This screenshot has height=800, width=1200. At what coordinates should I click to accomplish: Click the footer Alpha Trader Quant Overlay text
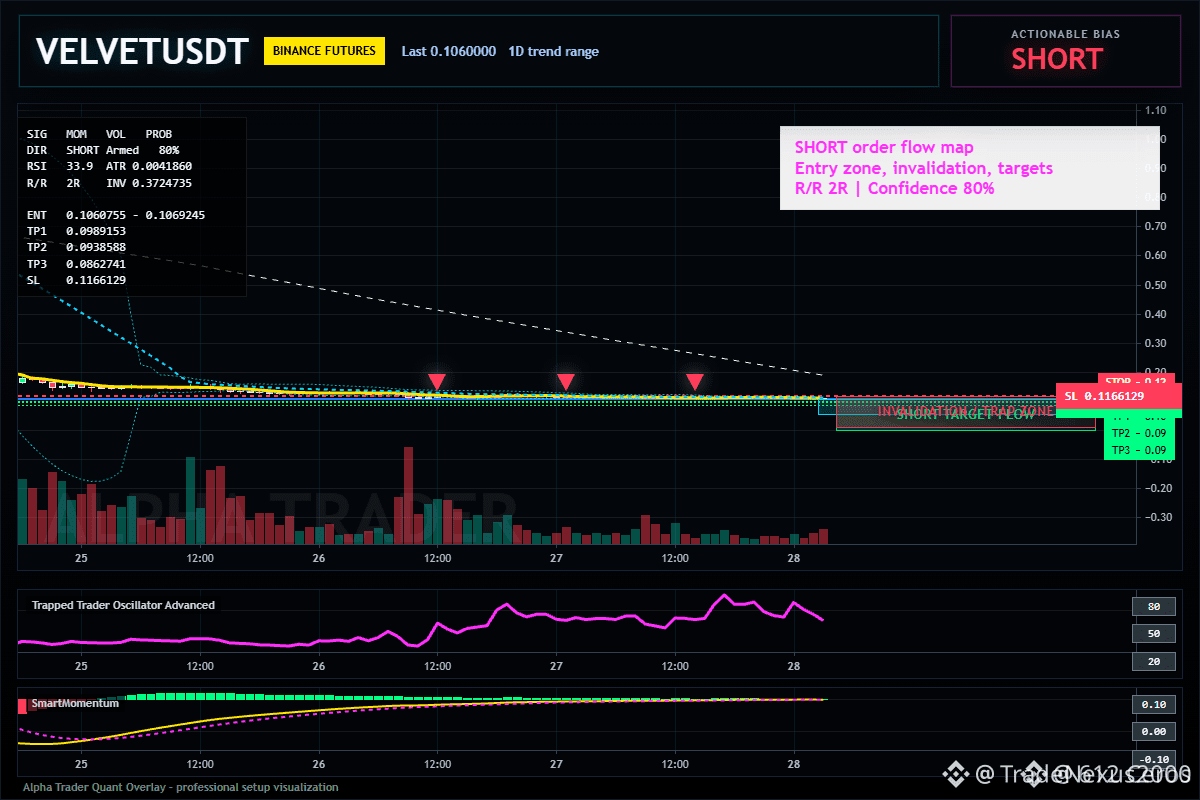coord(181,787)
